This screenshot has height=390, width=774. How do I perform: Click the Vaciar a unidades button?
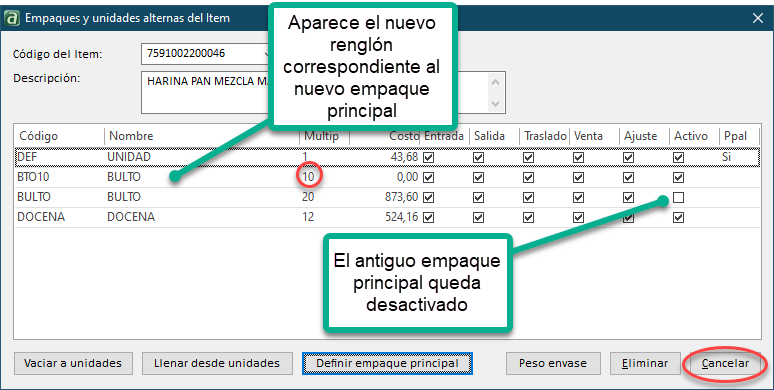point(73,363)
